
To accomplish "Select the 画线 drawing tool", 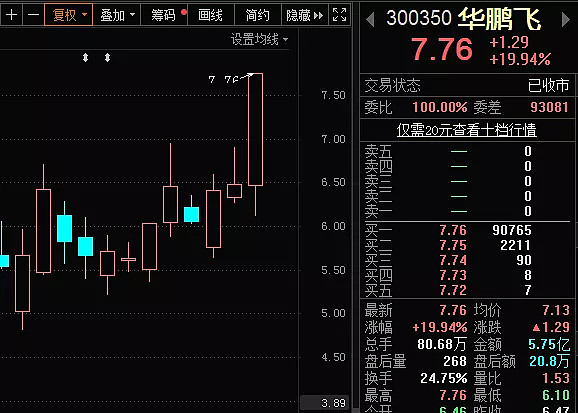I will pos(210,15).
